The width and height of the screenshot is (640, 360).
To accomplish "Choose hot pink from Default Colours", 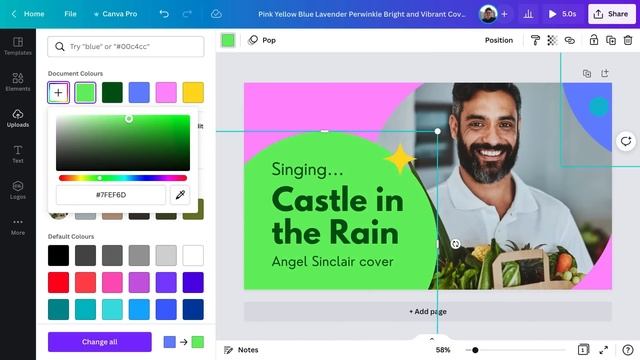I will click(x=112, y=282).
